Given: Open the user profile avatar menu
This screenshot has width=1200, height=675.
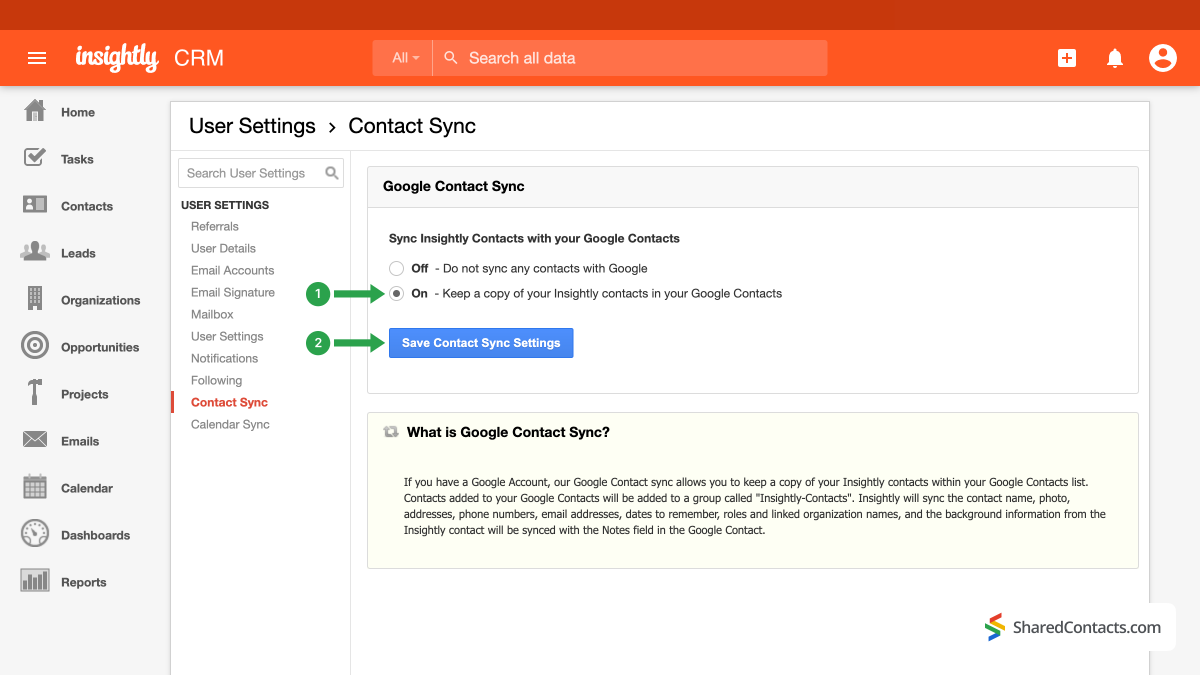Looking at the screenshot, I should [x=1163, y=58].
